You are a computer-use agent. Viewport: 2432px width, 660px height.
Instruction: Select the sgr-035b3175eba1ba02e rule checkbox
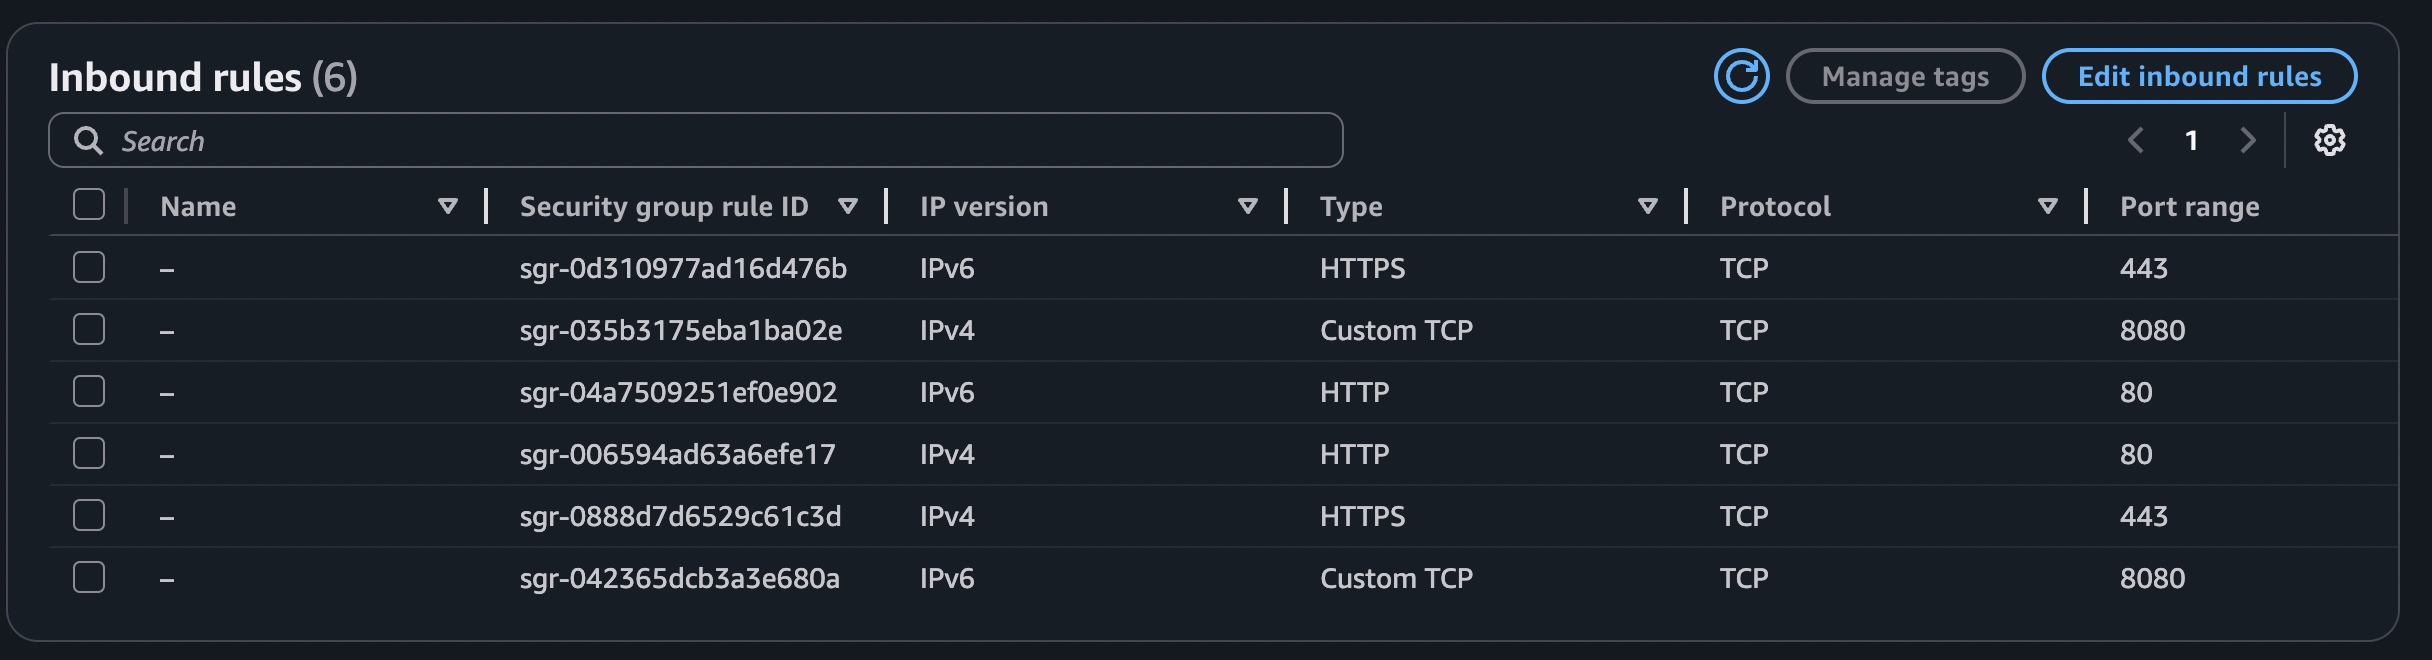coord(89,330)
